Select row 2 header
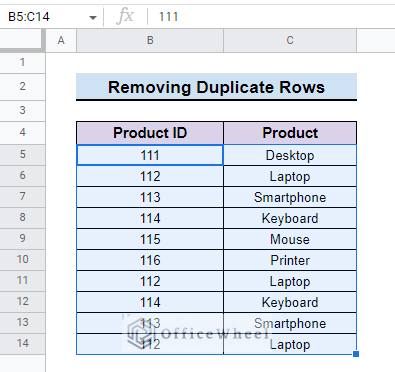Viewport: 395px width, 372px height. [22, 87]
